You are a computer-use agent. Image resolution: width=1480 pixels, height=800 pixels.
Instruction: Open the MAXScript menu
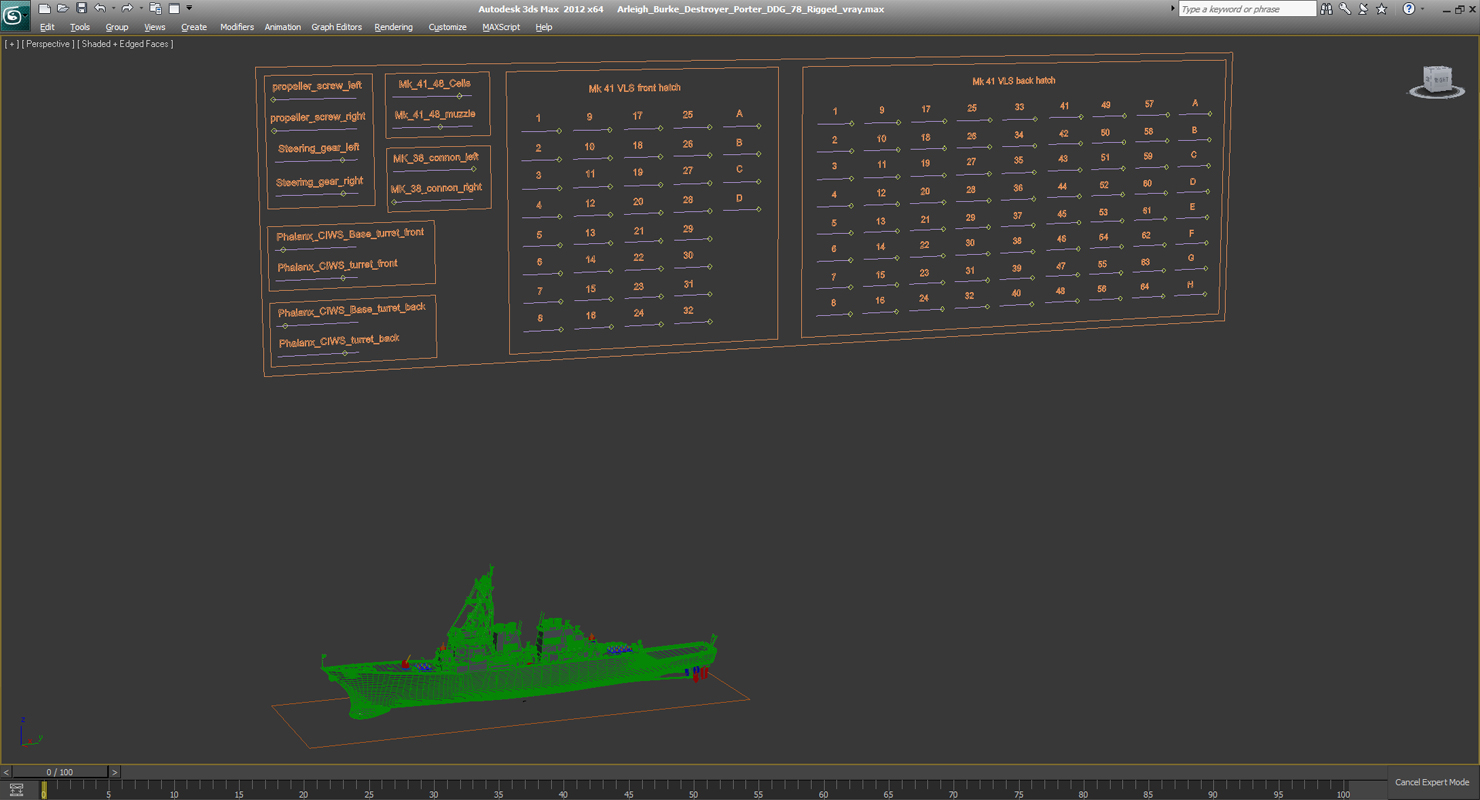point(501,27)
